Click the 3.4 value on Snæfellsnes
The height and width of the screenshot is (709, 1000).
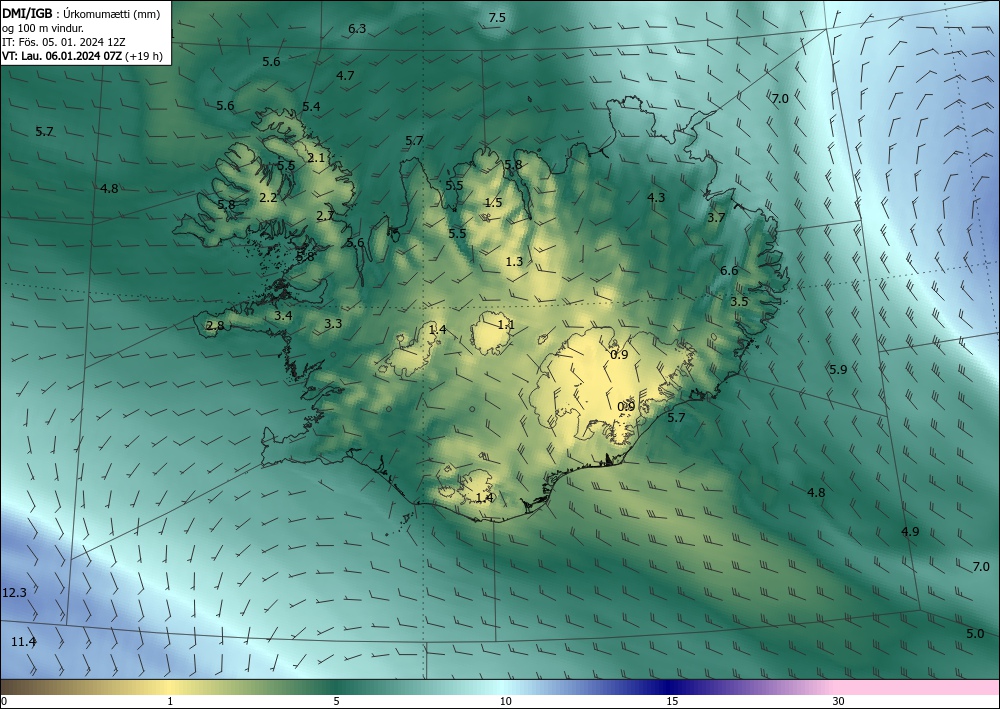pos(283,315)
